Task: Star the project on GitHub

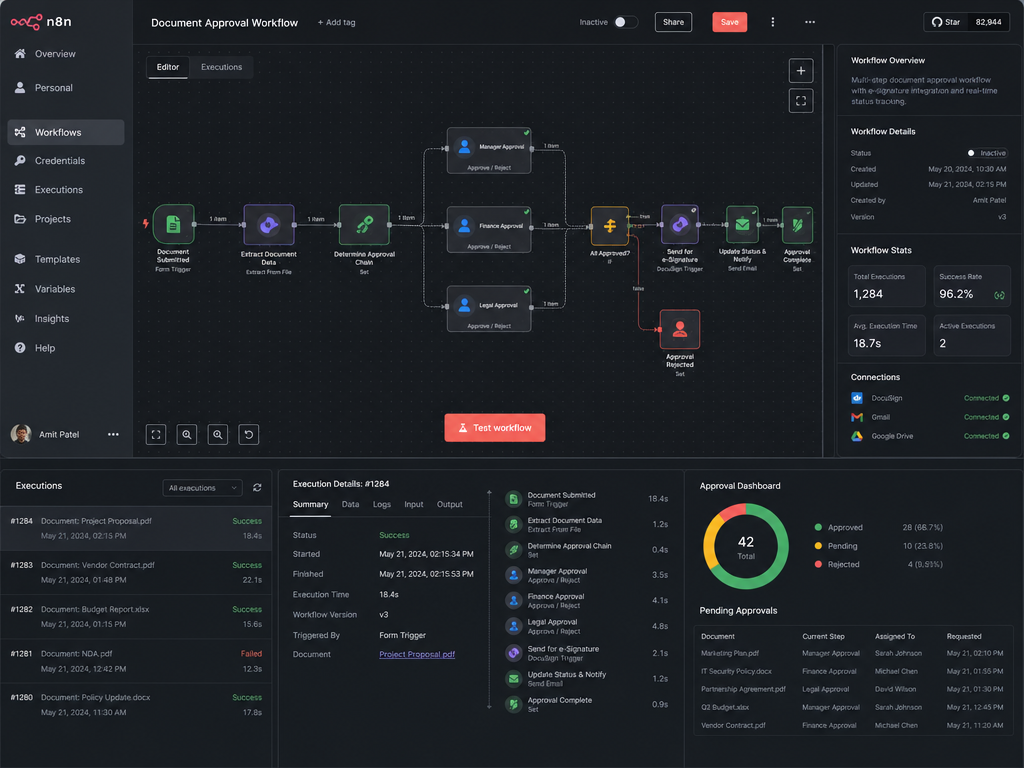Action: [946, 22]
